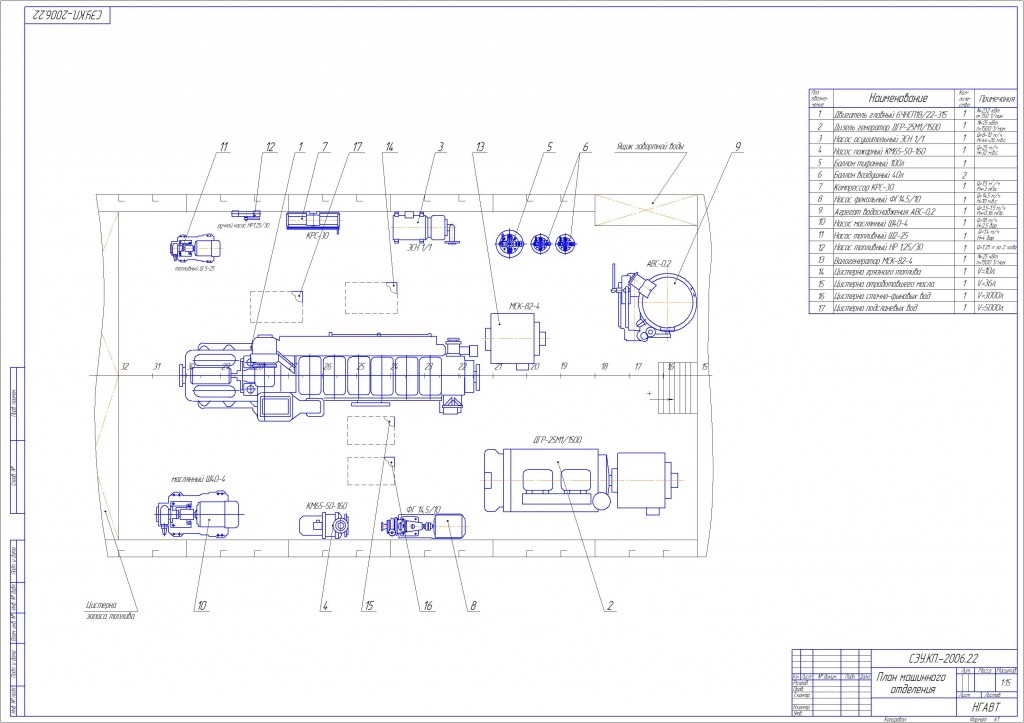Select the ФГ 14,5/10 fecal pump drawing

(x=425, y=526)
